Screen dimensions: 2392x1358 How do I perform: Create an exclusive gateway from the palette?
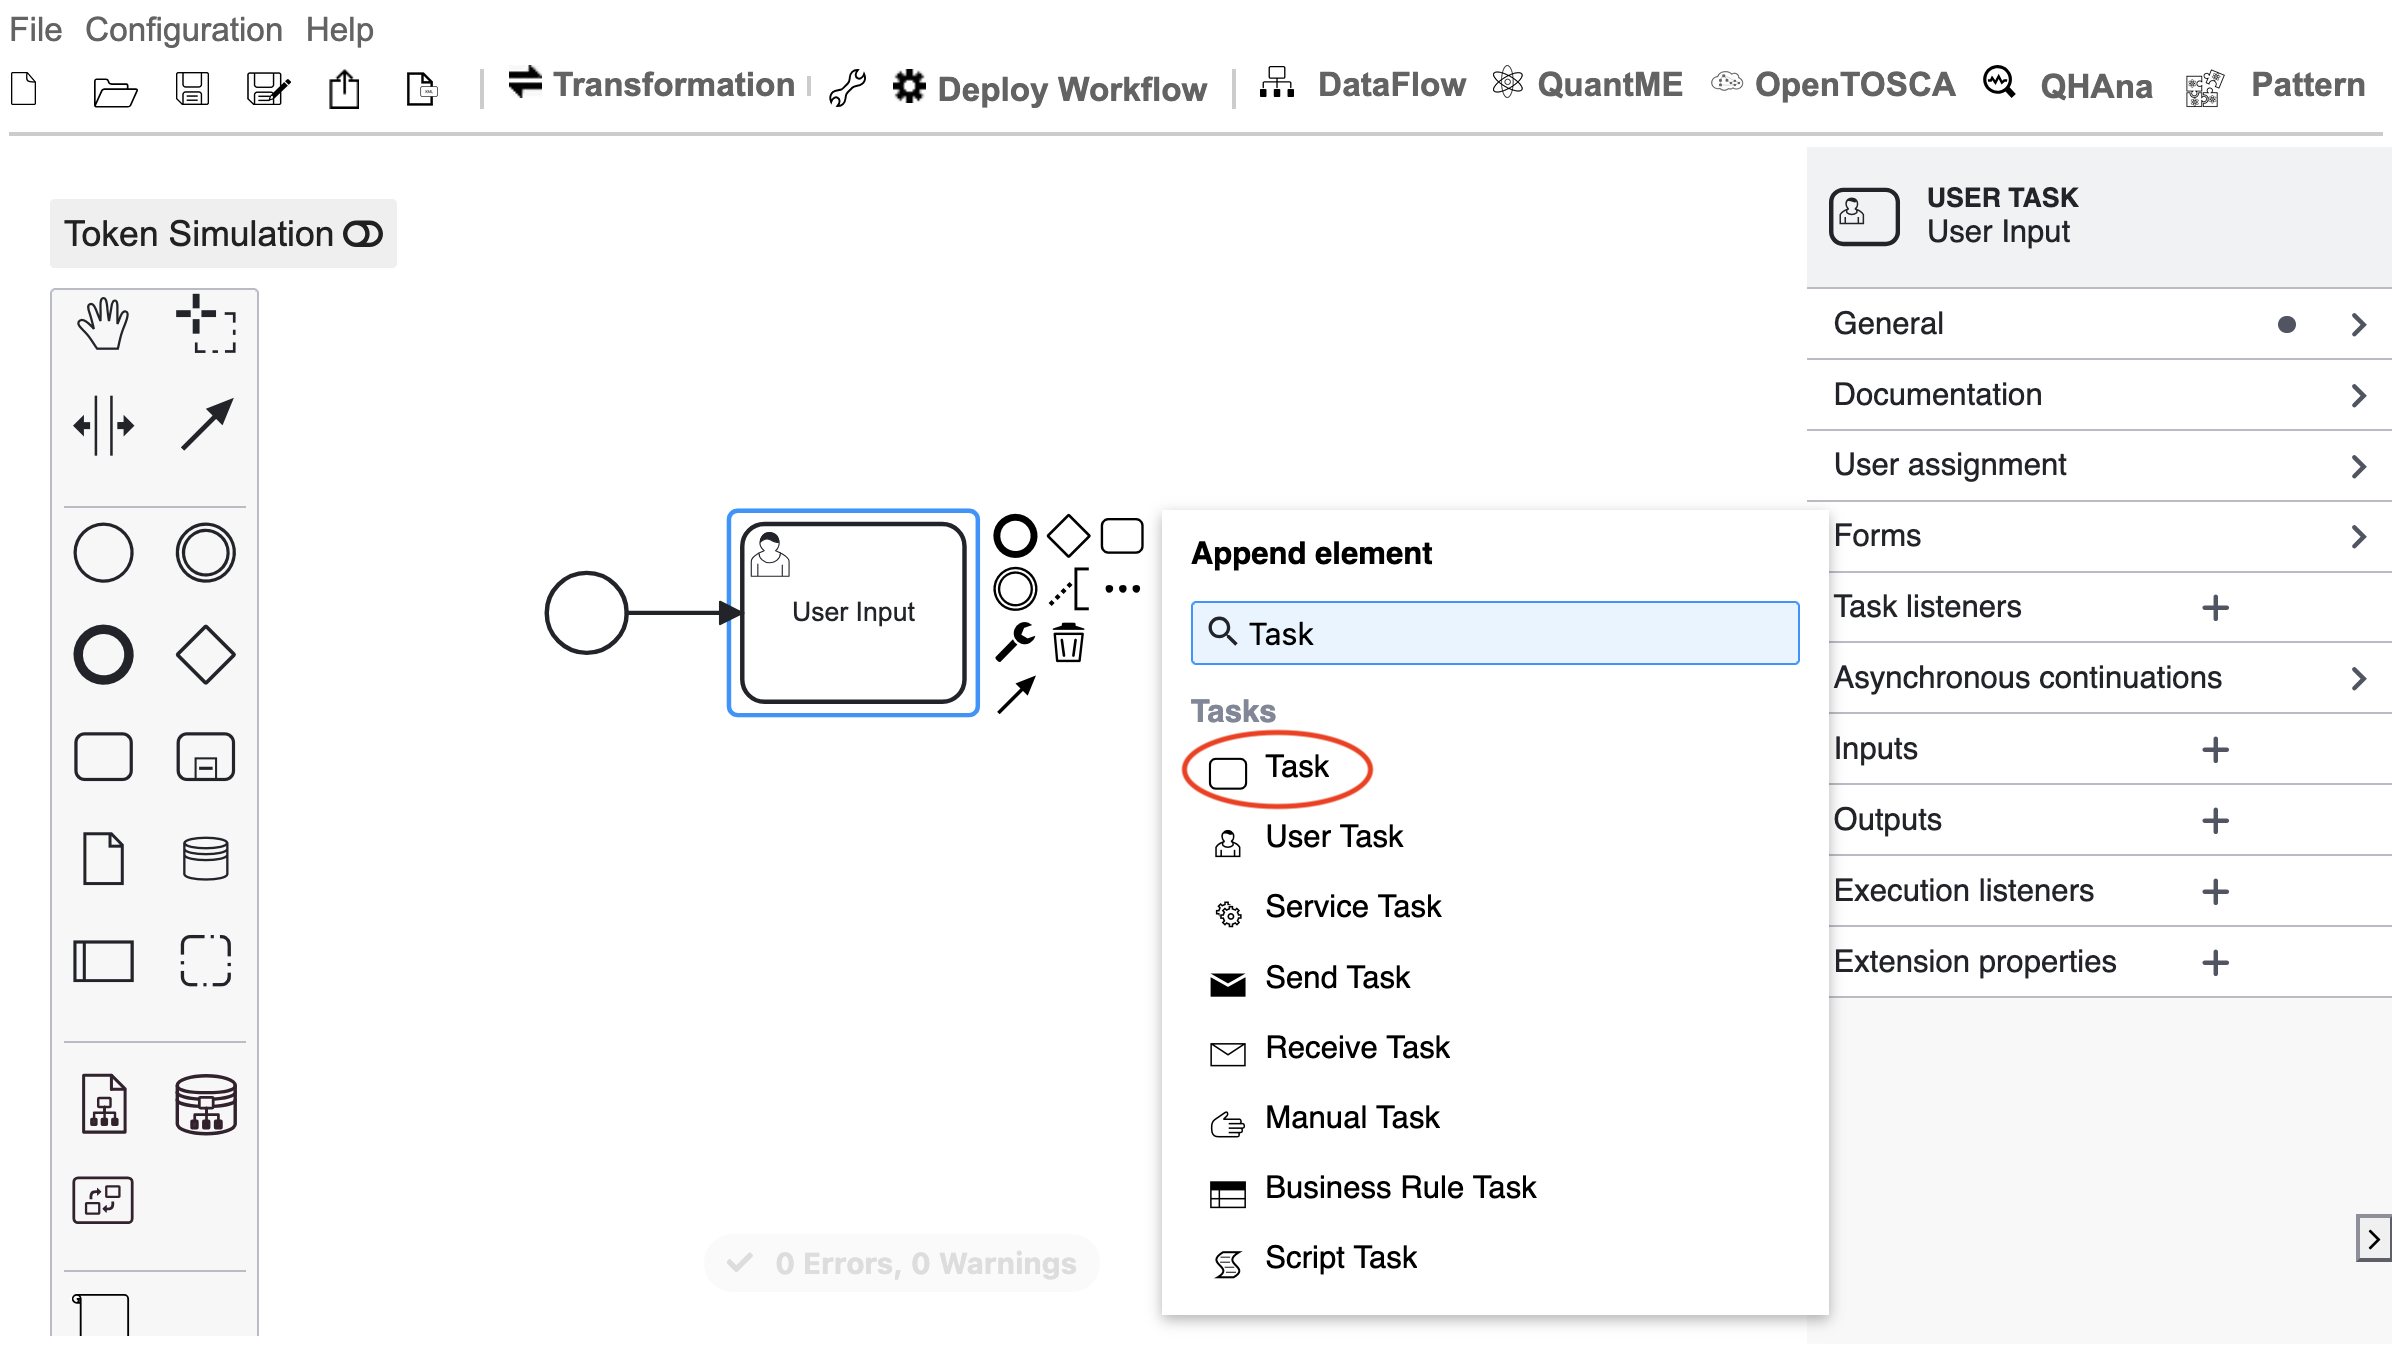tap(206, 655)
